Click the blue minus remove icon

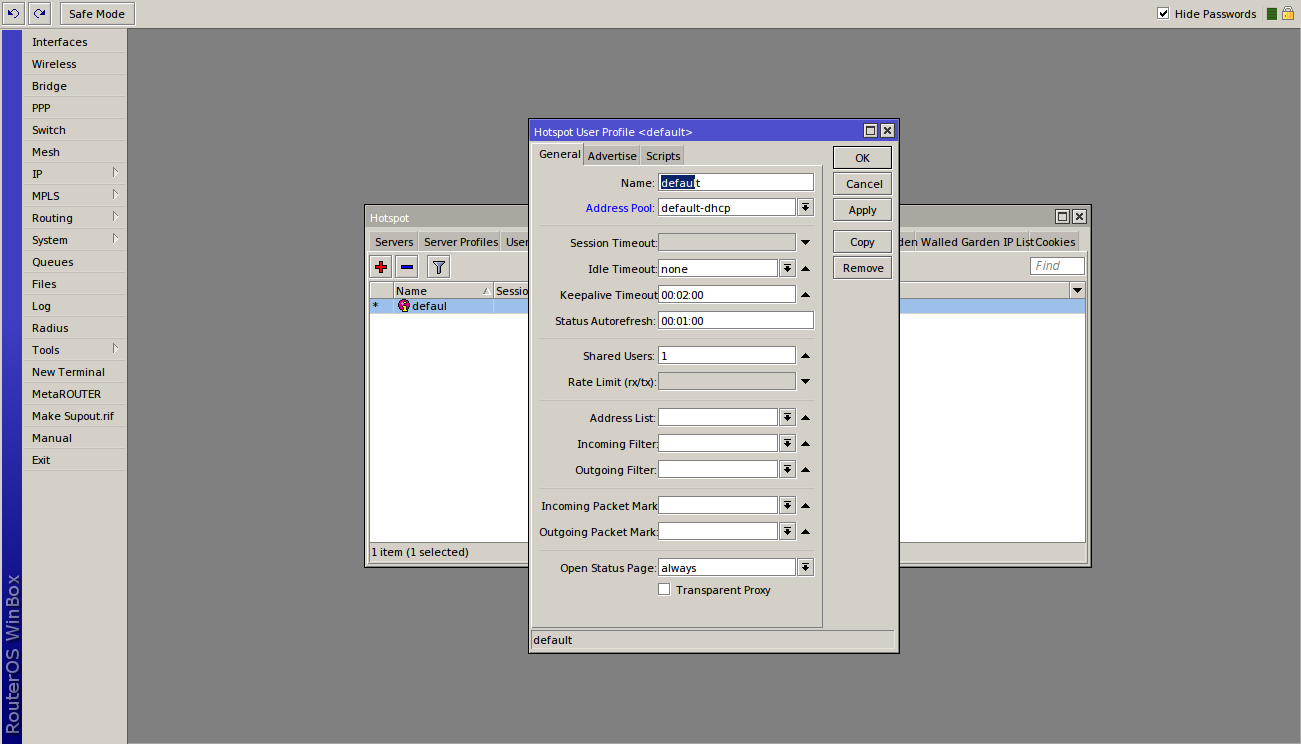tap(407, 267)
